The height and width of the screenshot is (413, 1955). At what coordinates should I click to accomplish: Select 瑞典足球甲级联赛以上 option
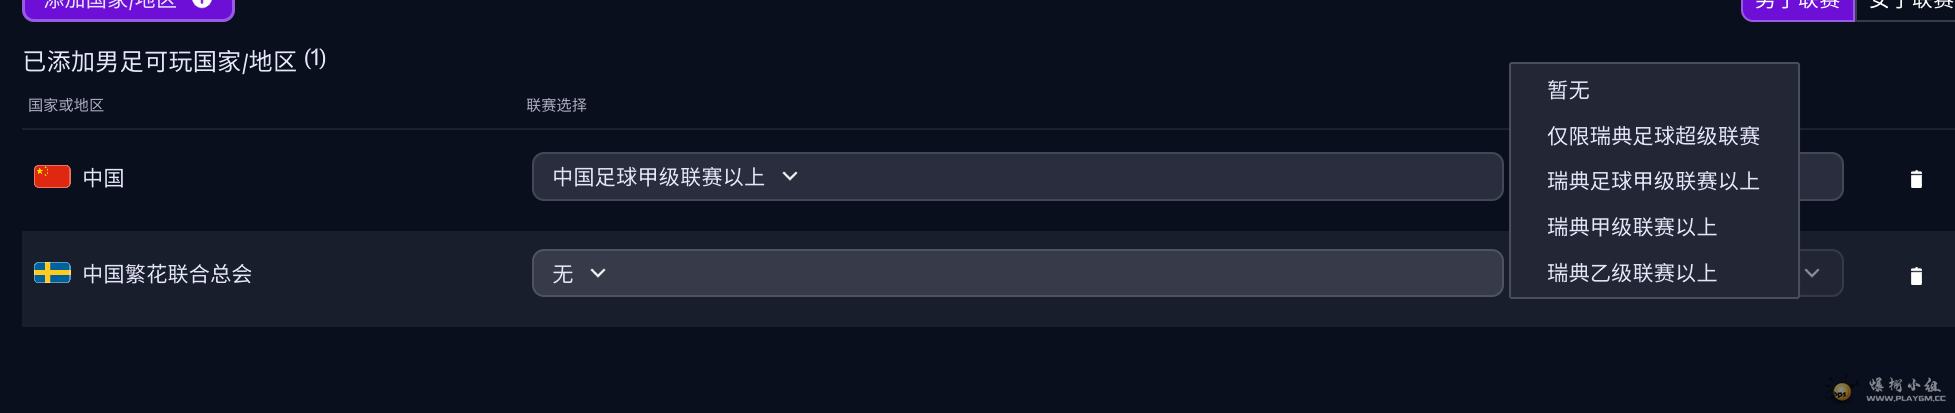click(1653, 181)
